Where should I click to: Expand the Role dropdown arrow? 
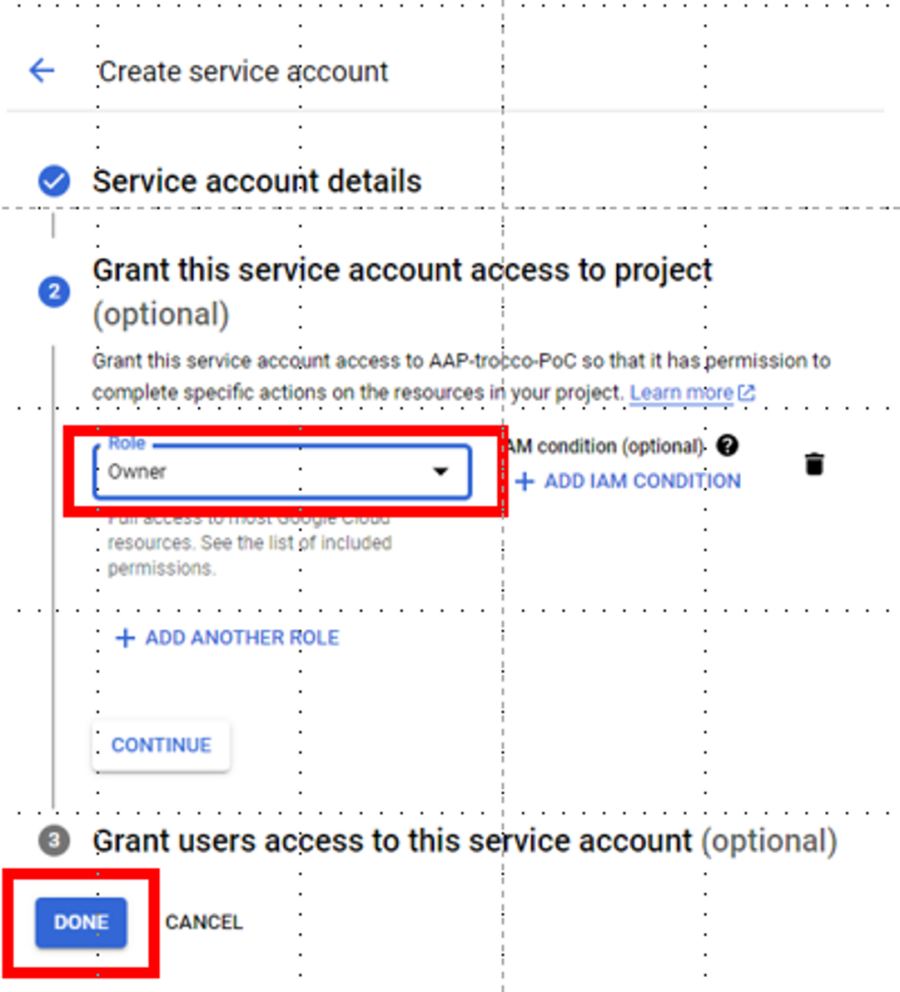441,471
